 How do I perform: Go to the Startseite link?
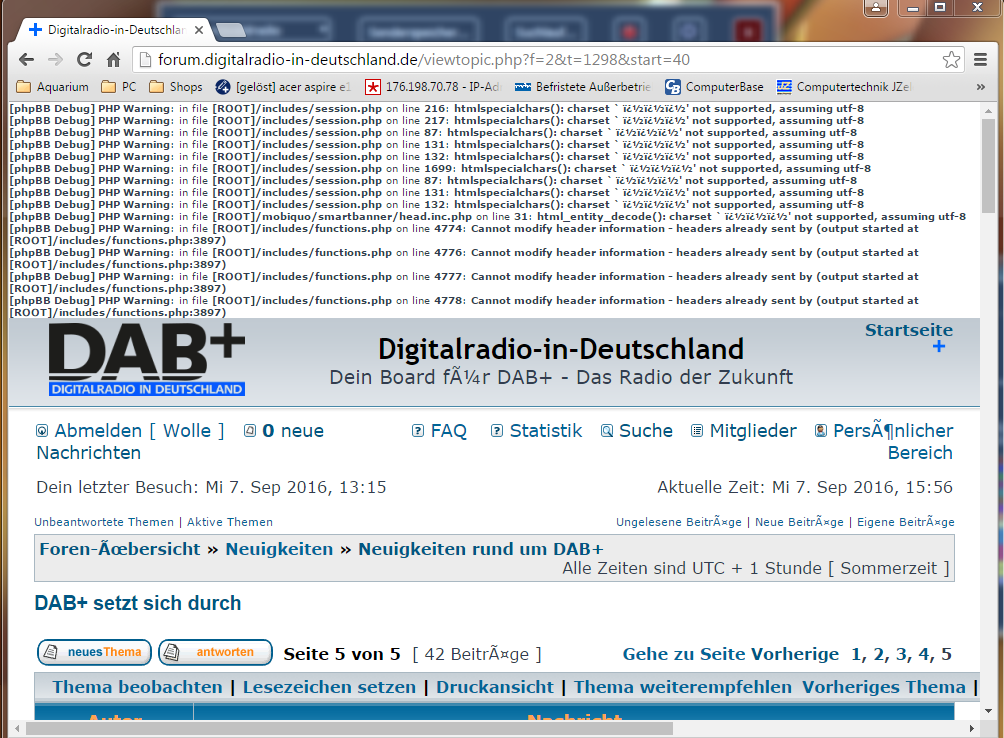[x=908, y=331]
